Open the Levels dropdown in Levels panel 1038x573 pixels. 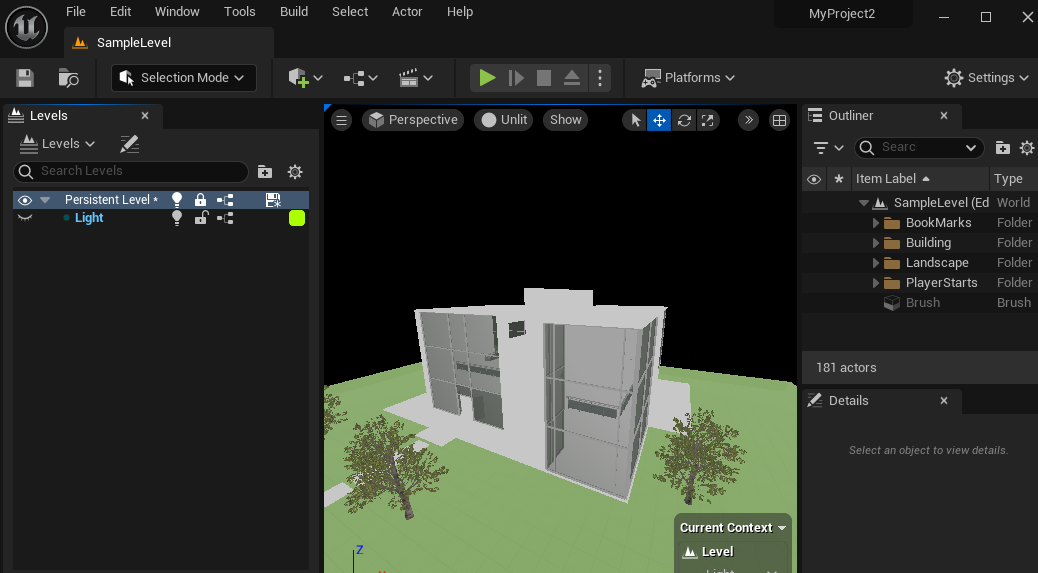coord(58,144)
